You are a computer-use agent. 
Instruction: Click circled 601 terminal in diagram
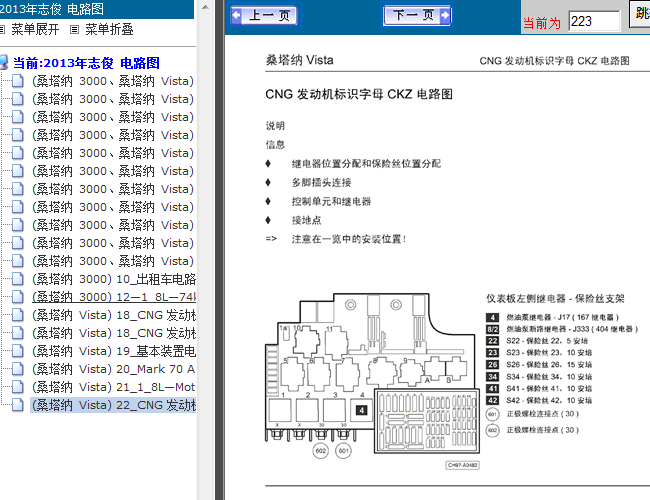pyautogui.click(x=344, y=451)
